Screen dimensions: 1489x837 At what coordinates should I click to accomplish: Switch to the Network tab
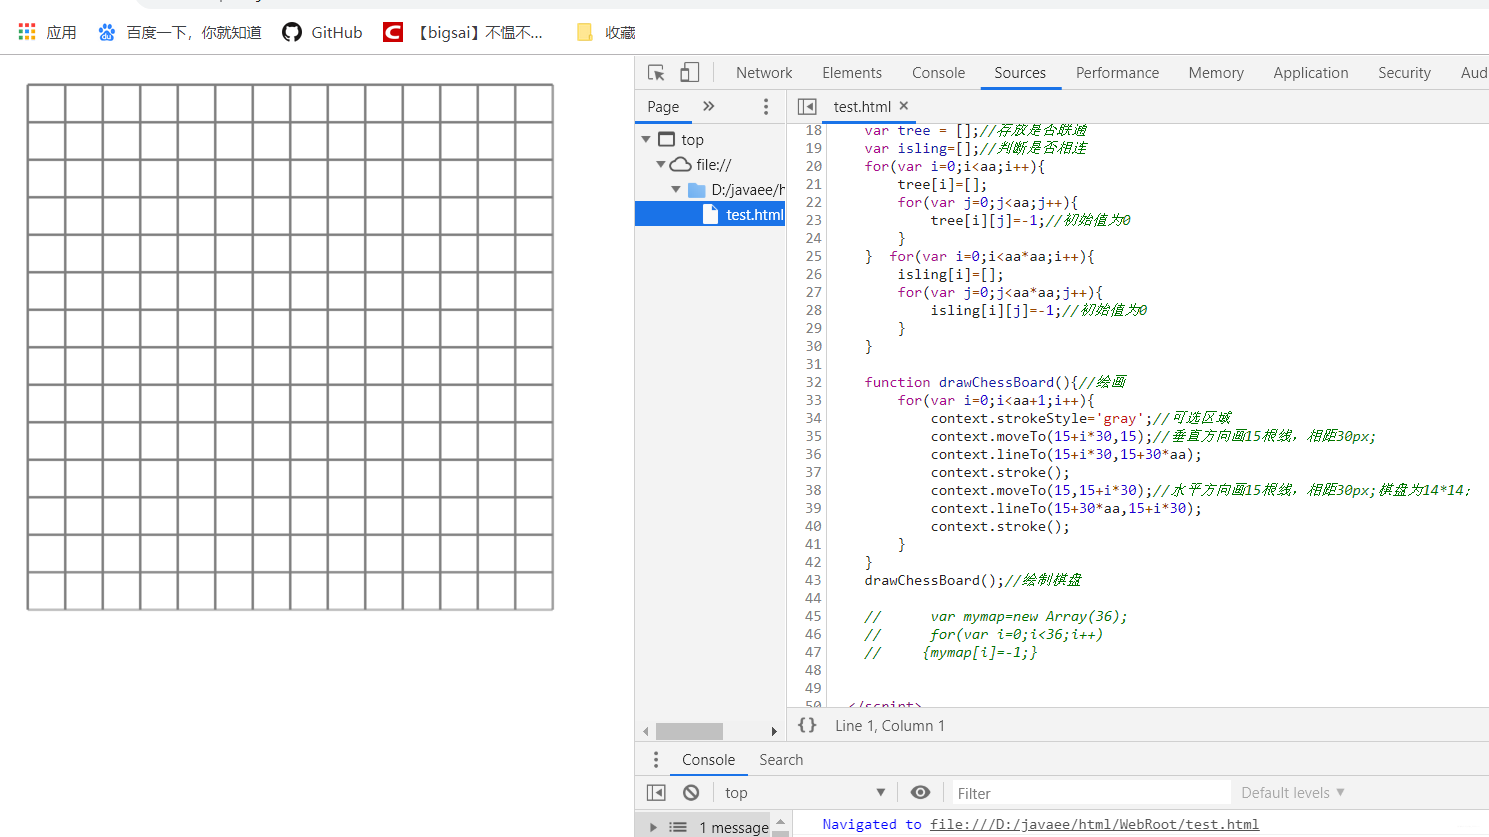[x=763, y=73]
